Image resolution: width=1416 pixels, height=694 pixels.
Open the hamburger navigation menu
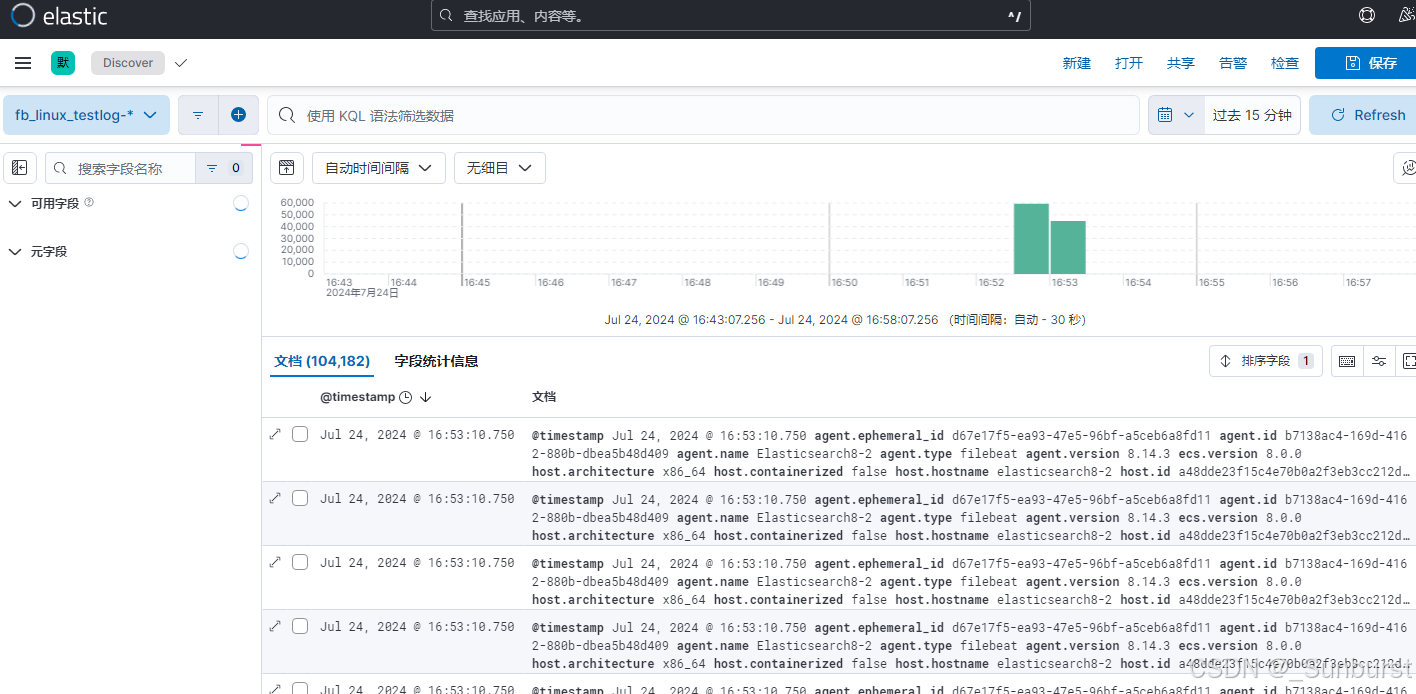coord(22,62)
